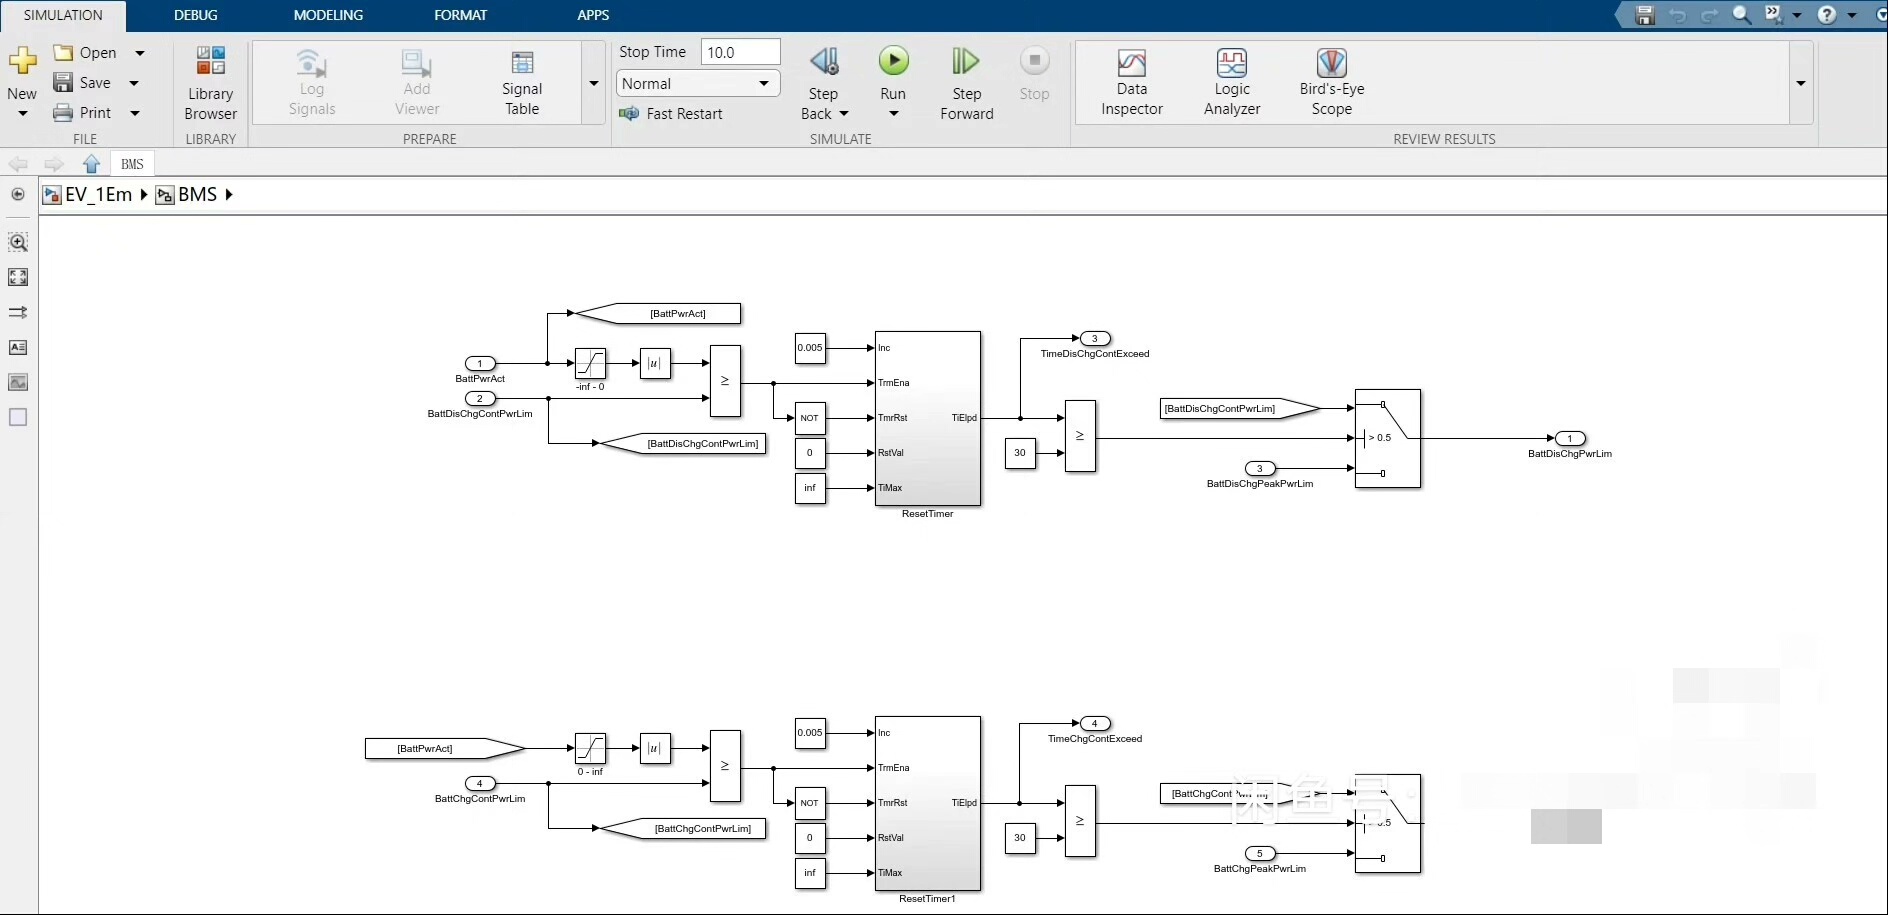Screen dimensions: 1888x915
Task: Switch to the MODELING tab
Action: pos(328,15)
